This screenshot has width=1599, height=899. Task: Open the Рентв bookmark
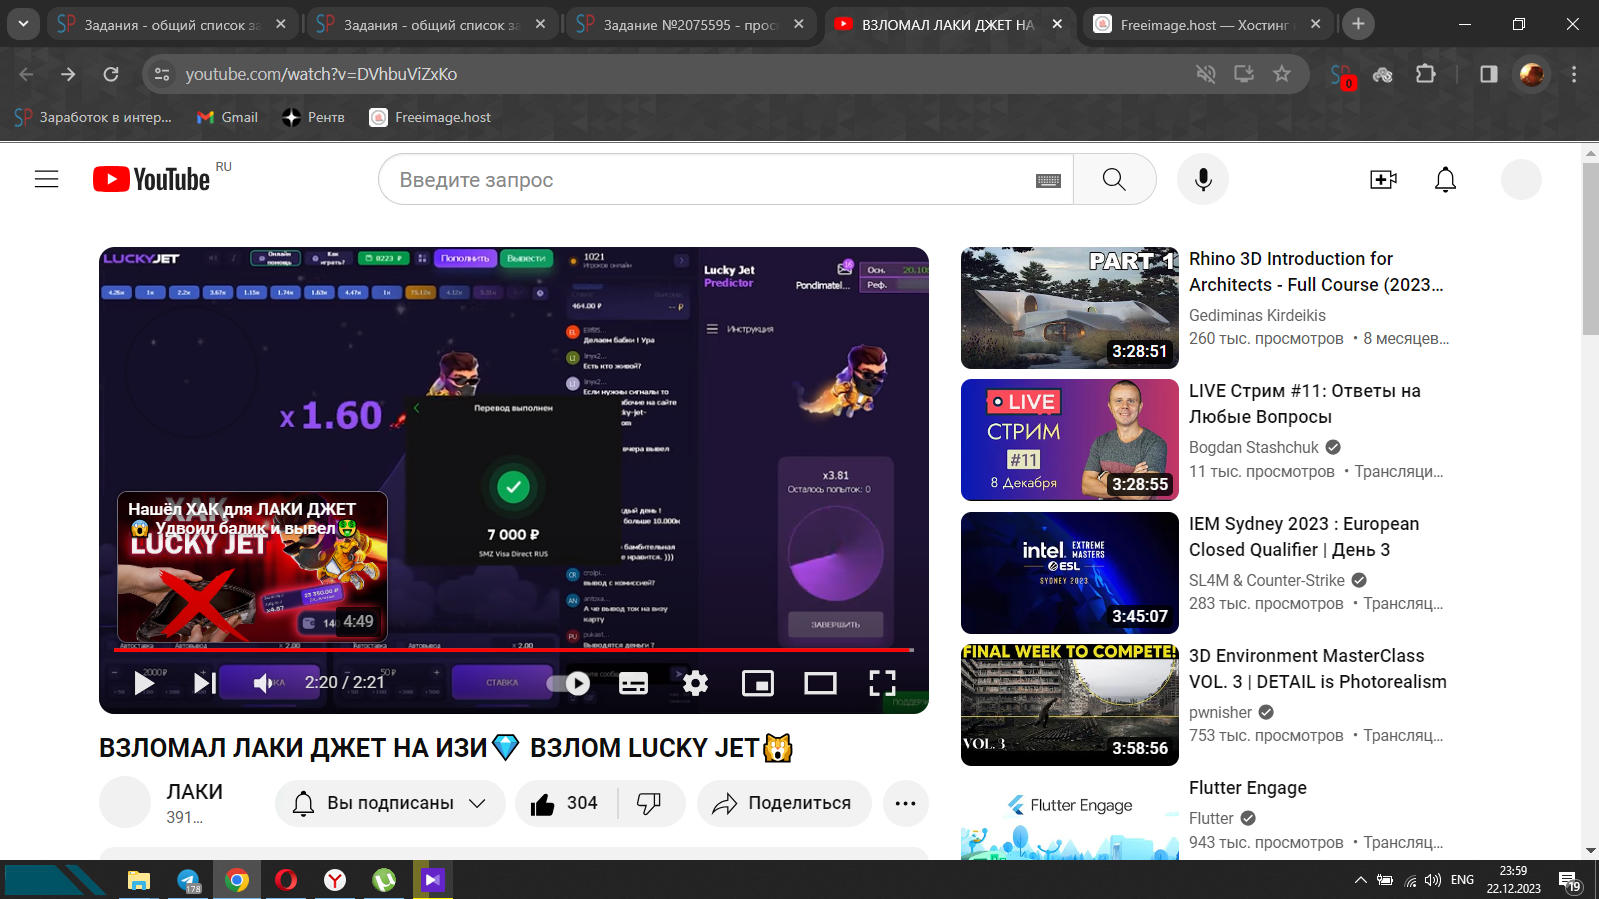coord(314,117)
